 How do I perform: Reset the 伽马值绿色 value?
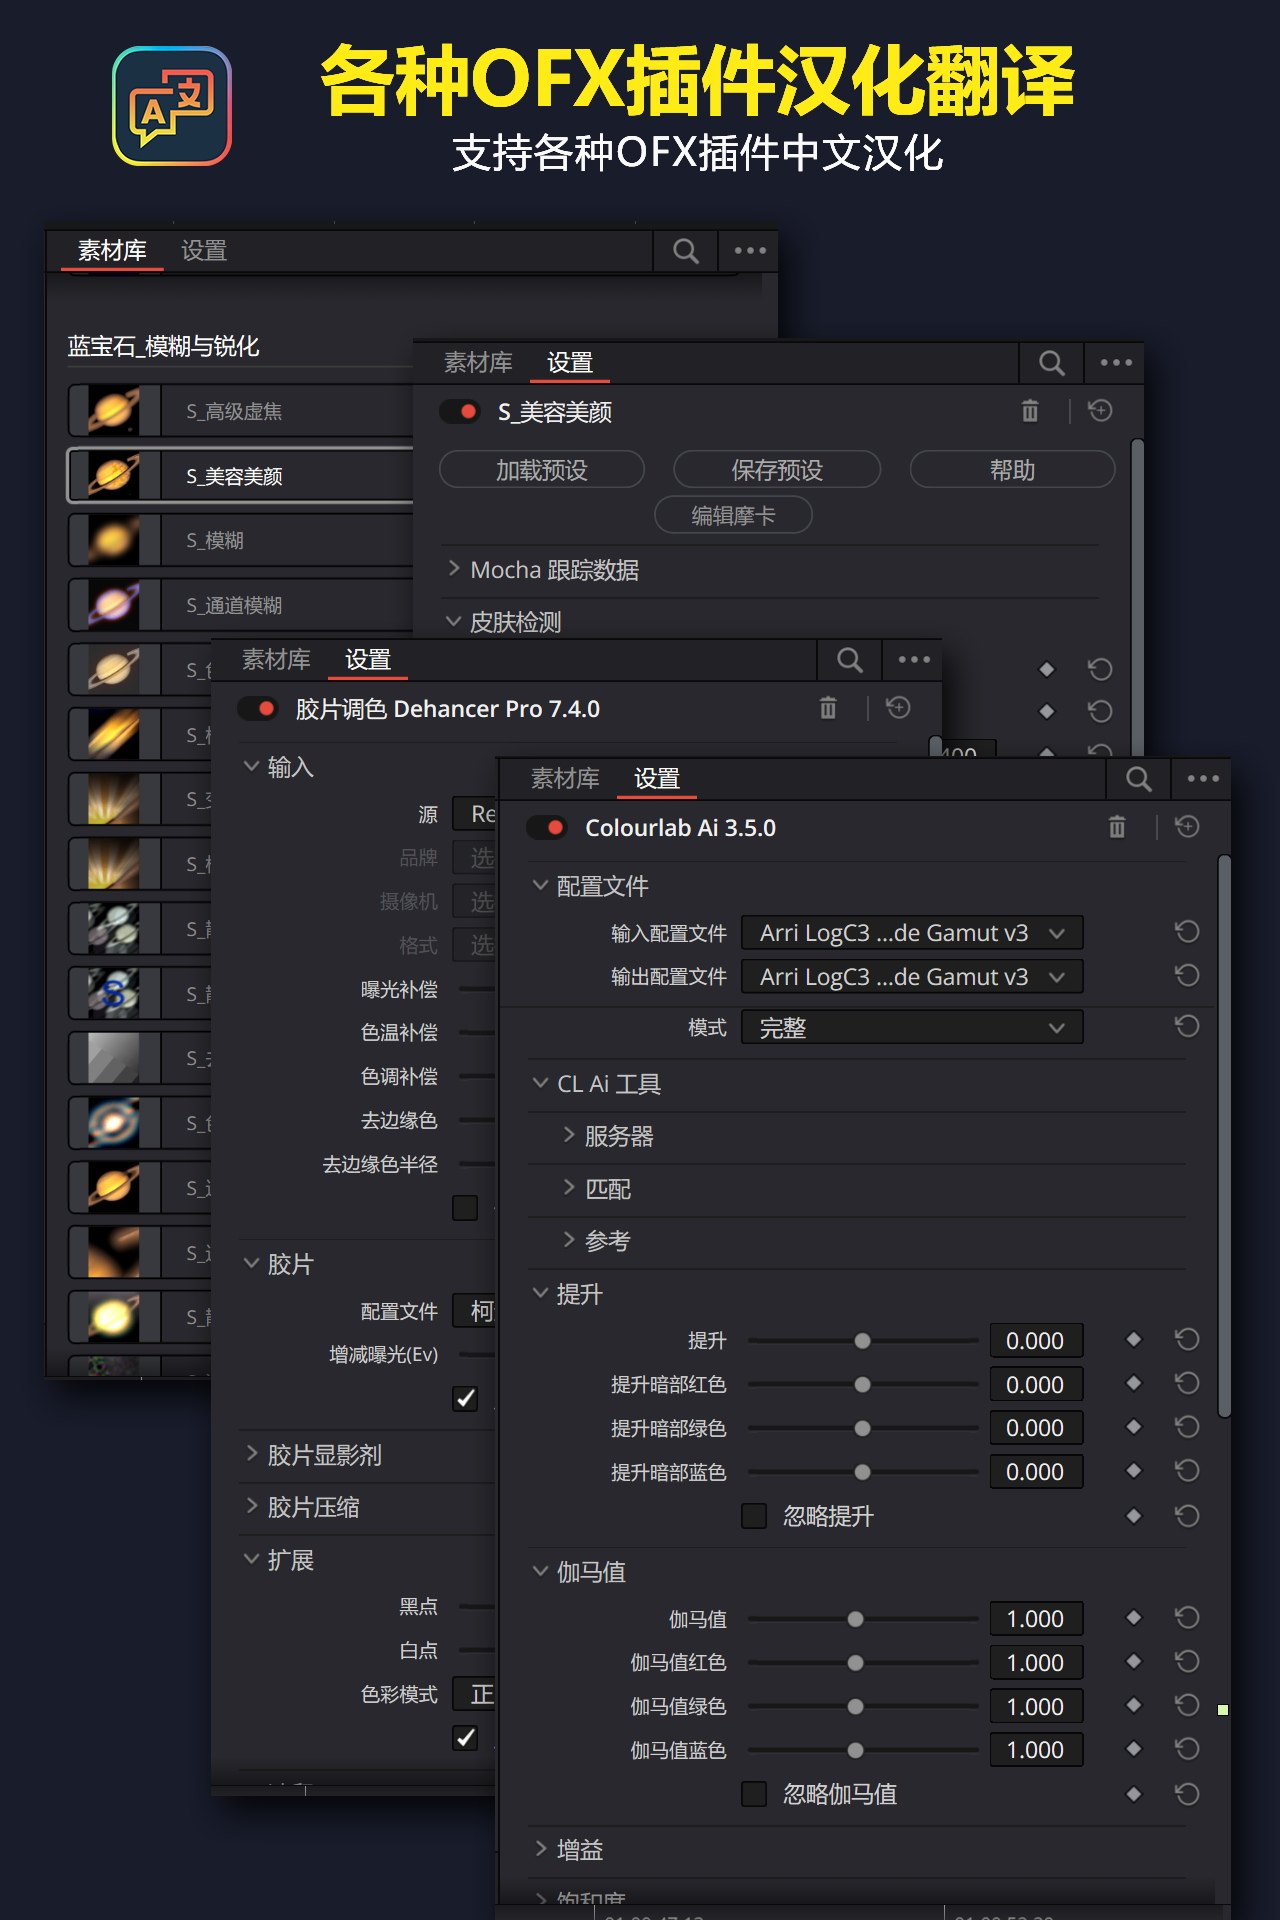point(1187,1706)
